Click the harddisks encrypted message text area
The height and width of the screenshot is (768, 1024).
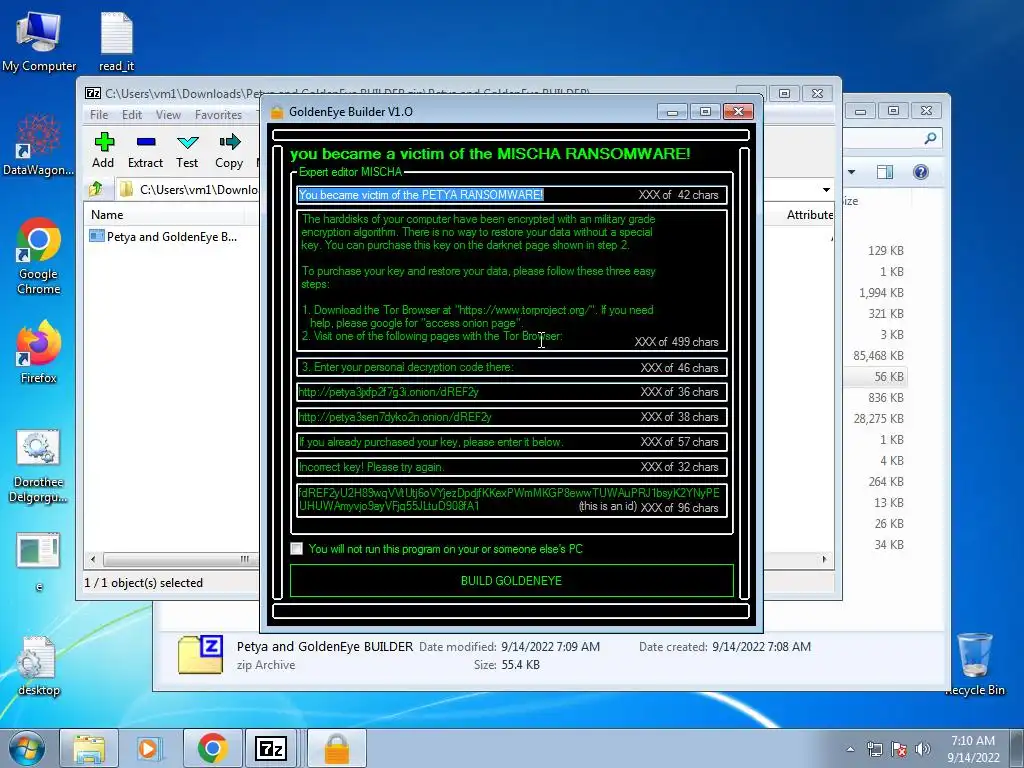tap(511, 280)
